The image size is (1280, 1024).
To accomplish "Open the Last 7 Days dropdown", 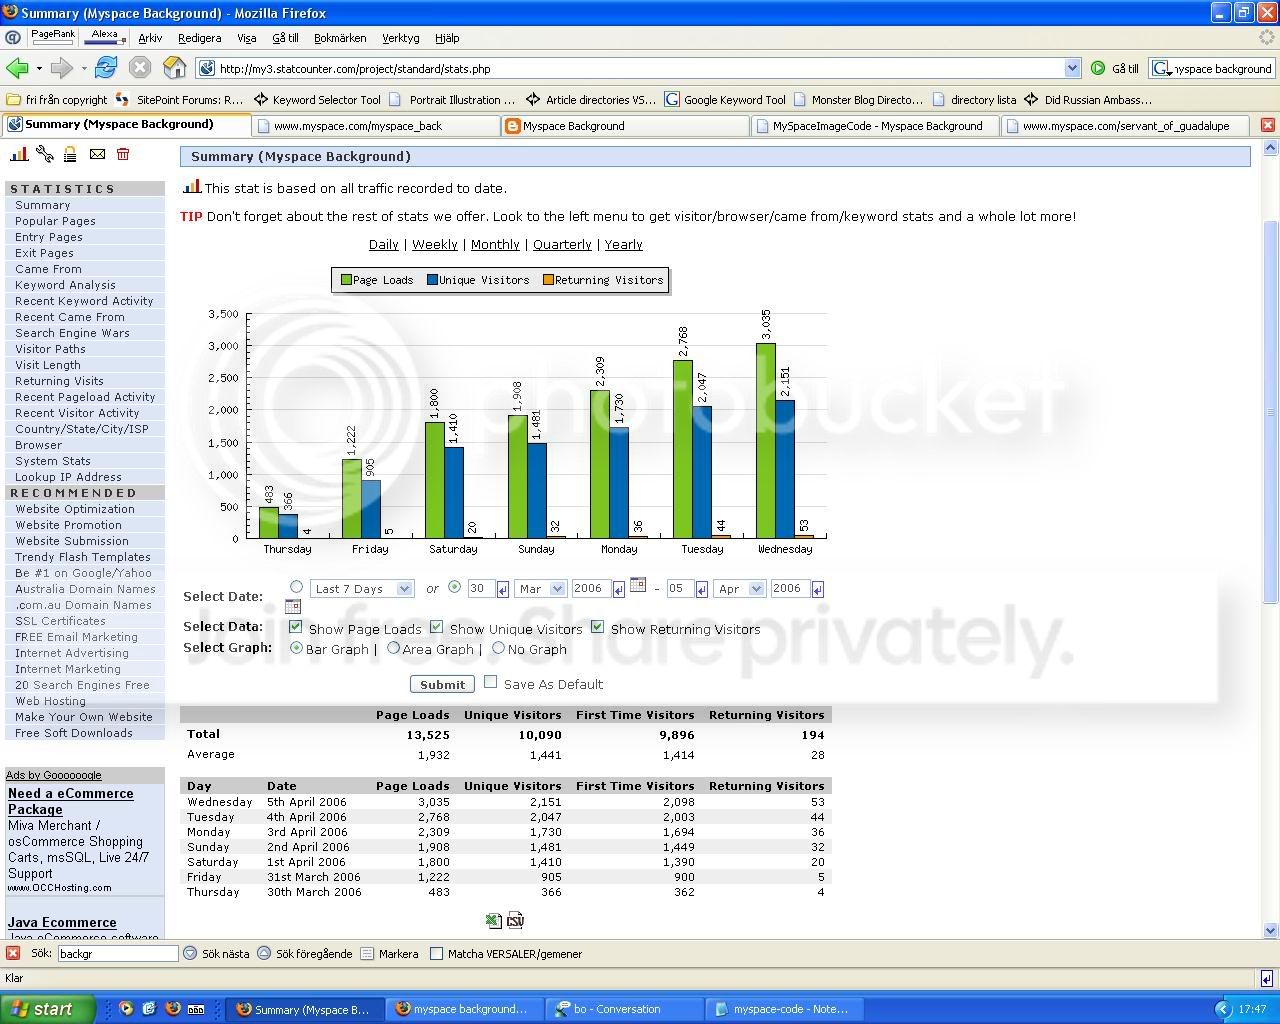I will (x=362, y=589).
